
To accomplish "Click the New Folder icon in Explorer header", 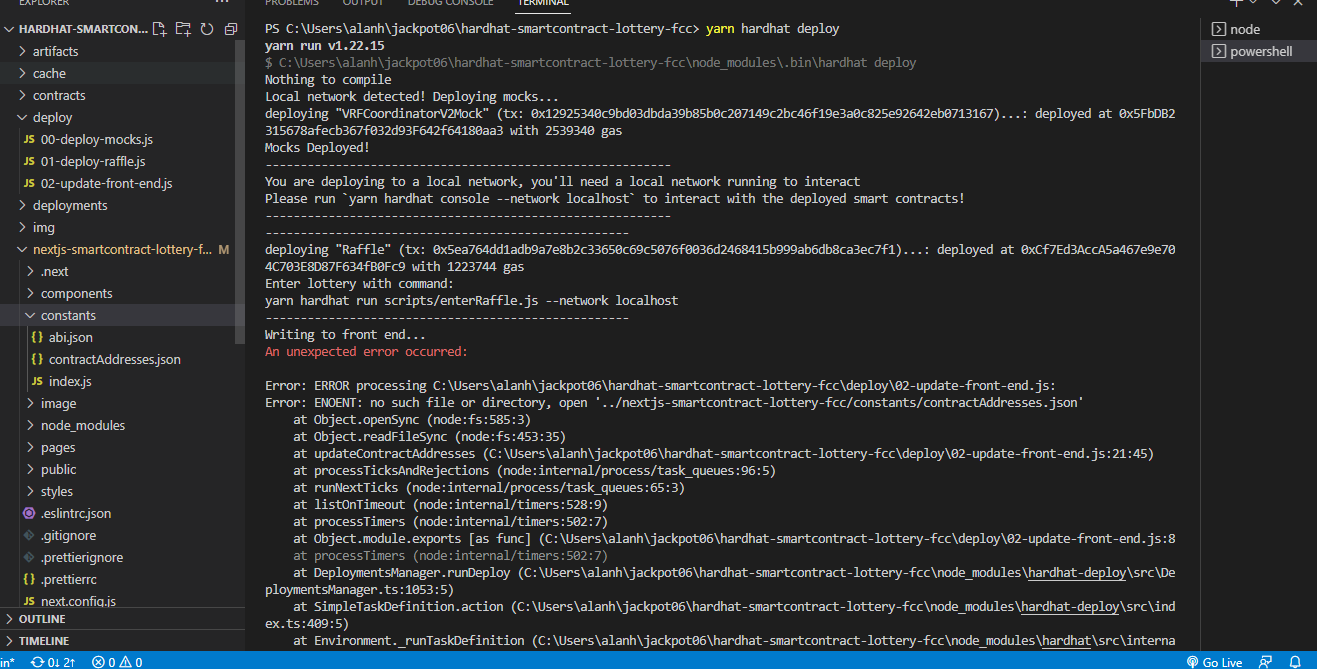I will [x=183, y=29].
